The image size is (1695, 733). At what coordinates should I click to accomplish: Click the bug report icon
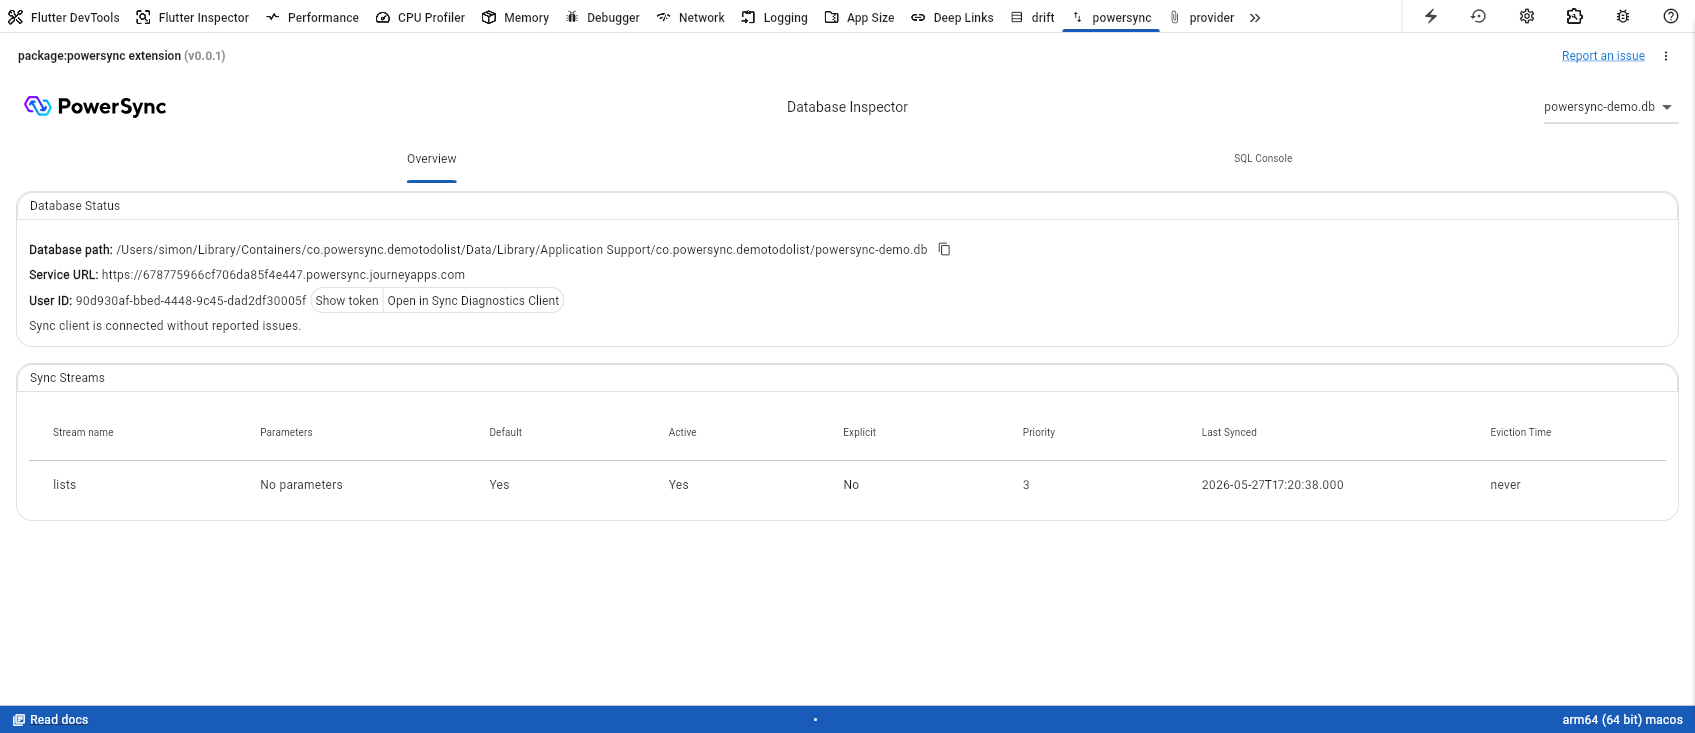pos(1623,16)
